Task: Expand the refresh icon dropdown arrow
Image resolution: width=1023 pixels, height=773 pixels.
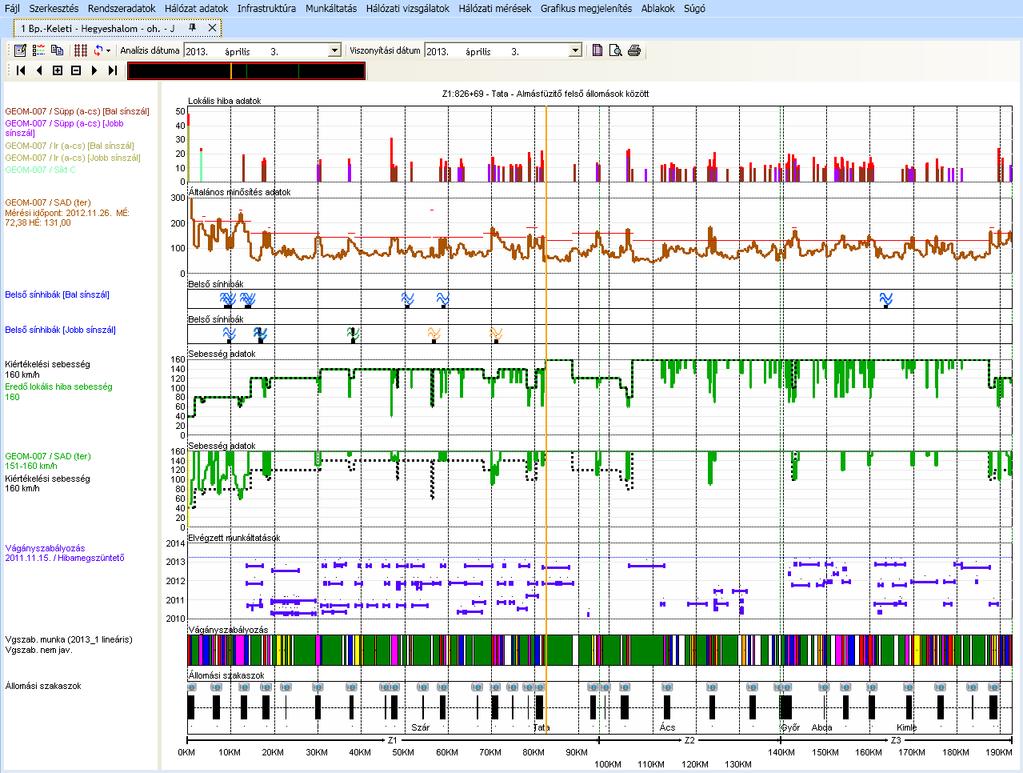Action: click(x=108, y=50)
